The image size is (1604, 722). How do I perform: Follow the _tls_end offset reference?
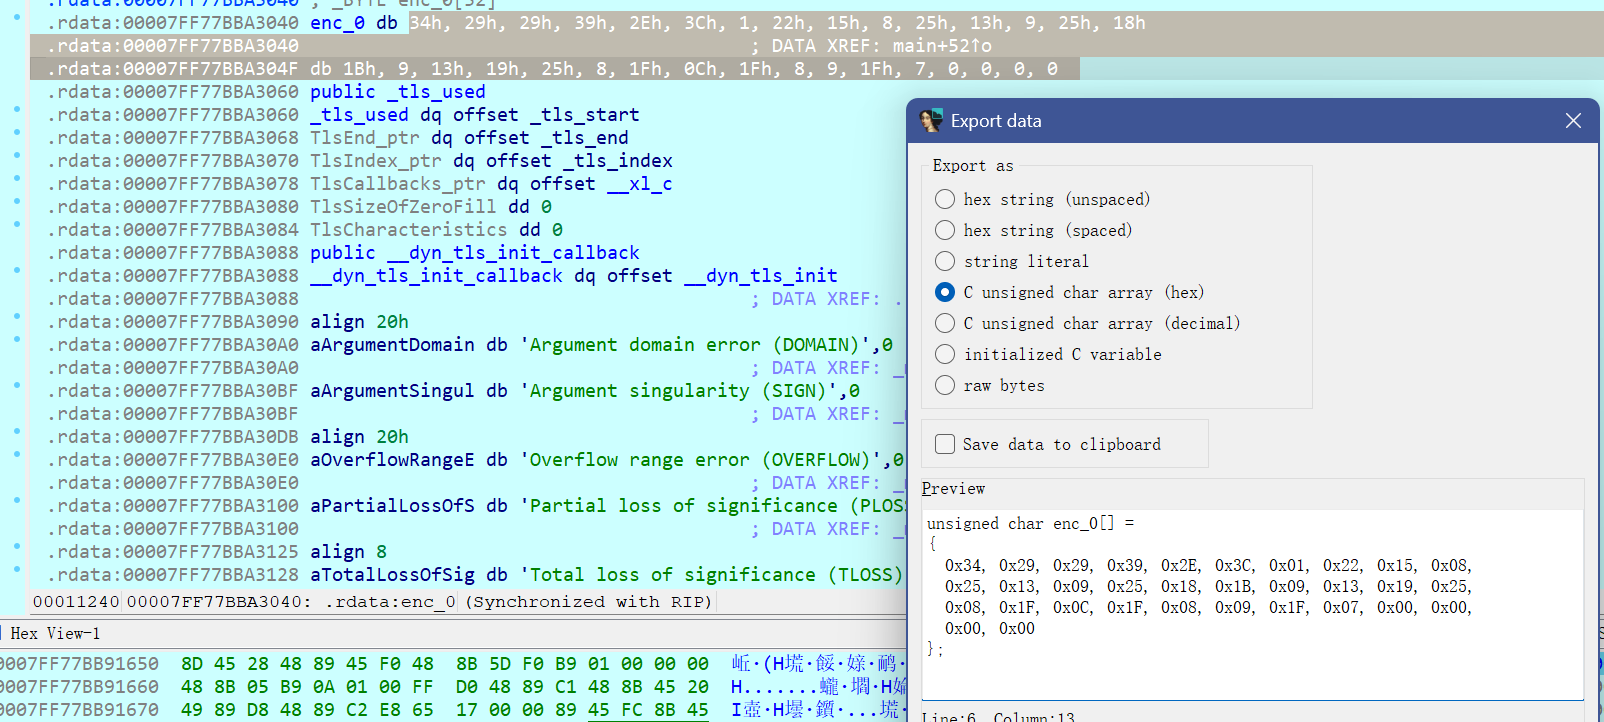pos(584,138)
